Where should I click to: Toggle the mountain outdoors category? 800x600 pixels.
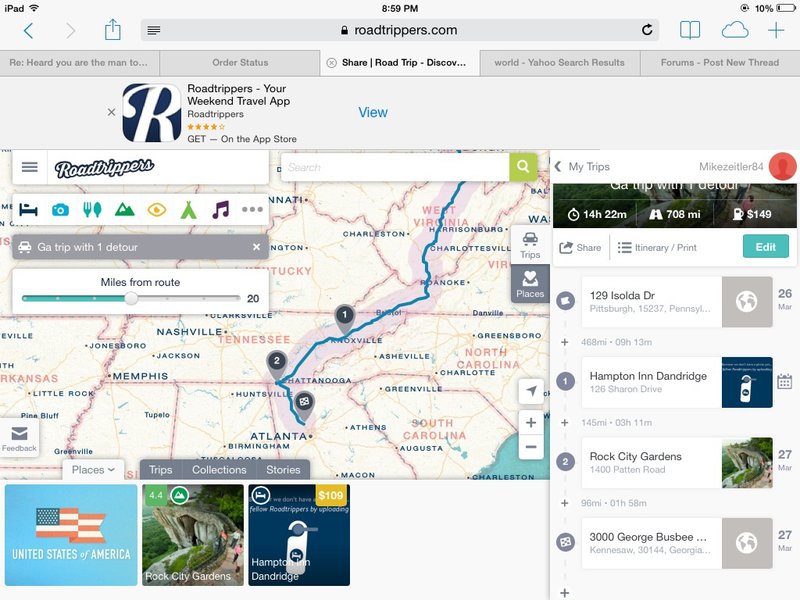[x=124, y=209]
